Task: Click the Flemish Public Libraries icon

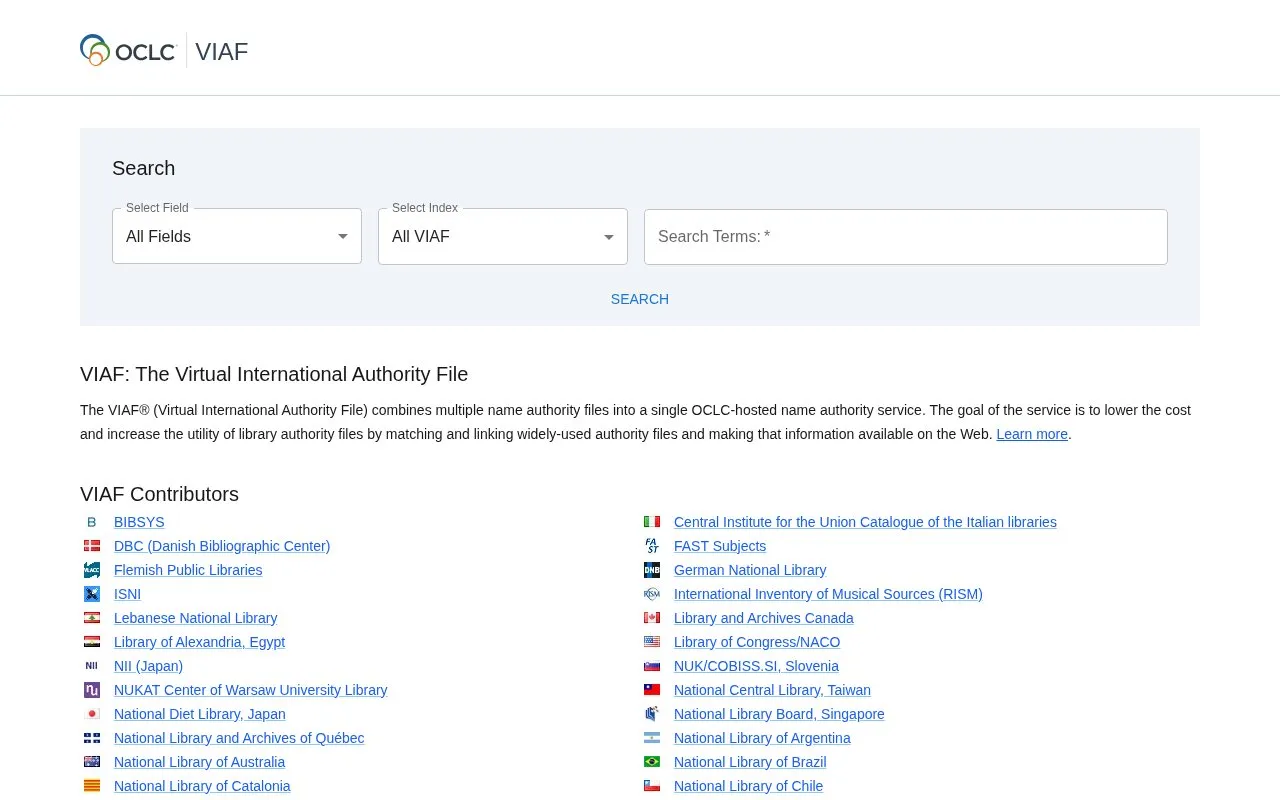Action: [x=92, y=570]
